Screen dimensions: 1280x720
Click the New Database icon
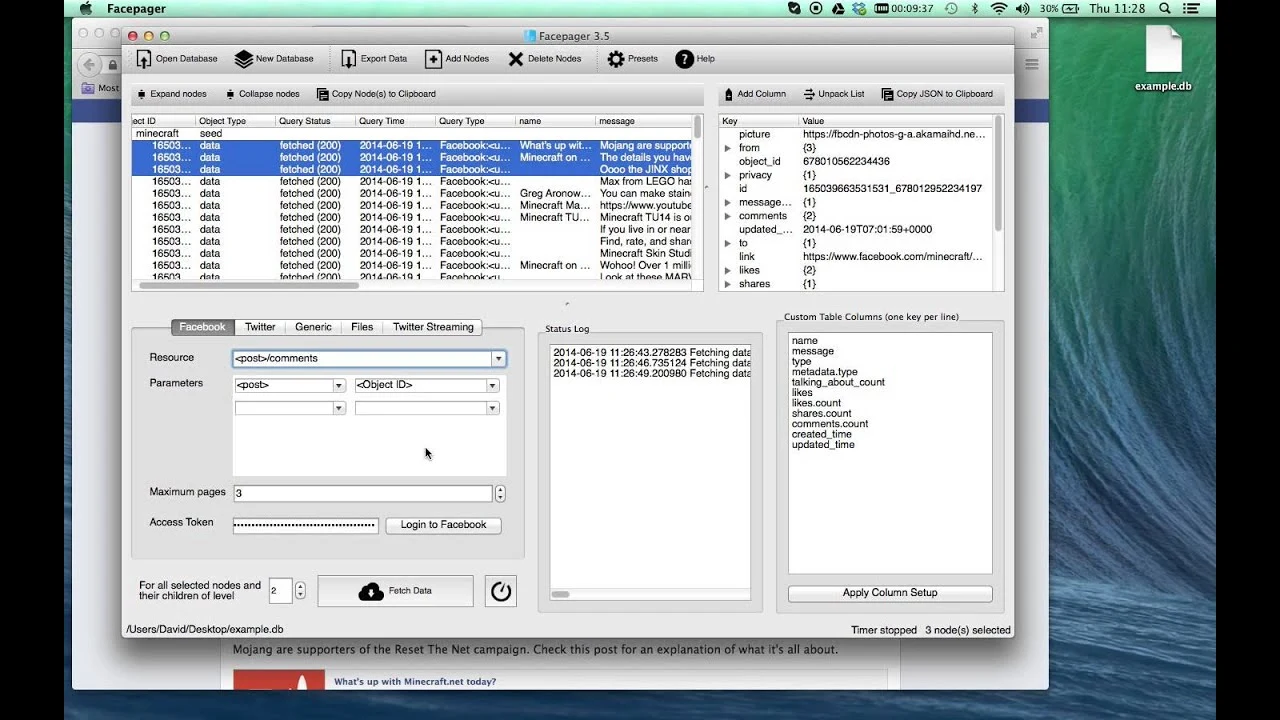pyautogui.click(x=244, y=59)
